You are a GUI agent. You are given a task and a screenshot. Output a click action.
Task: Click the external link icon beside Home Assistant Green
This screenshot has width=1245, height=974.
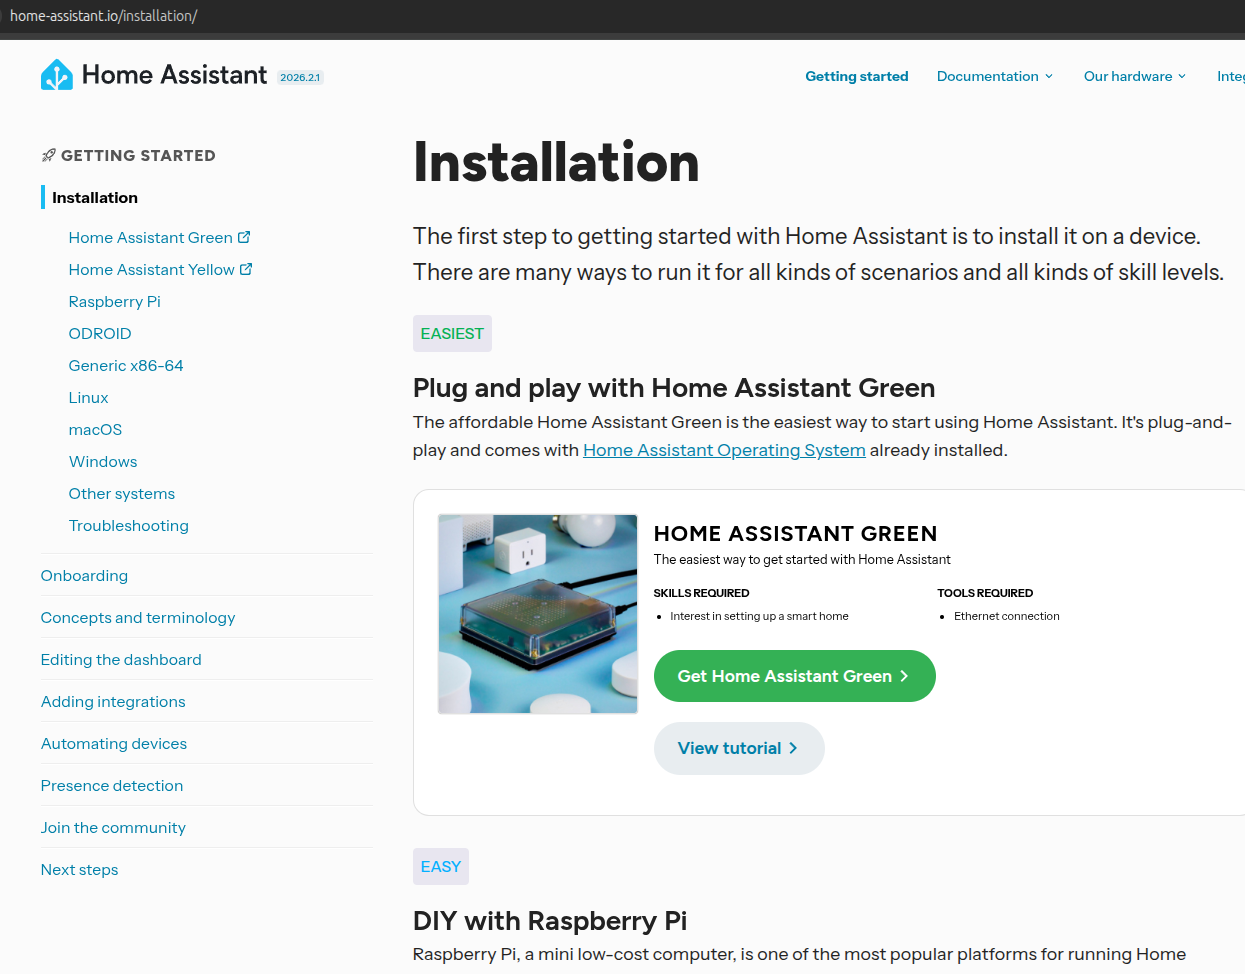click(244, 237)
